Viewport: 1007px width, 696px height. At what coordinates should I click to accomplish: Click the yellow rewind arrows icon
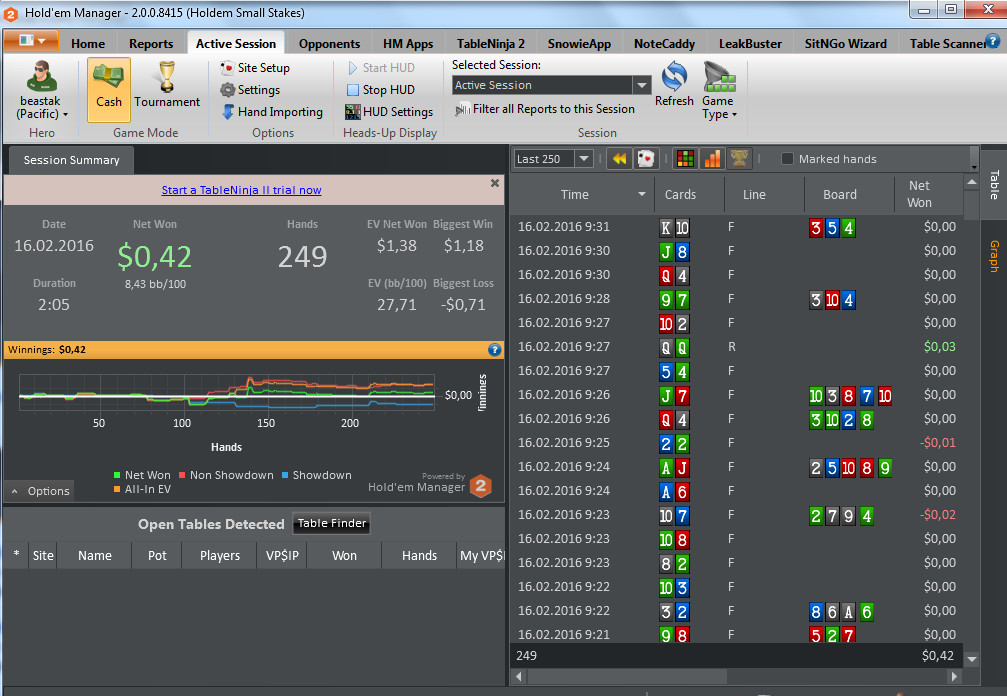pos(619,159)
